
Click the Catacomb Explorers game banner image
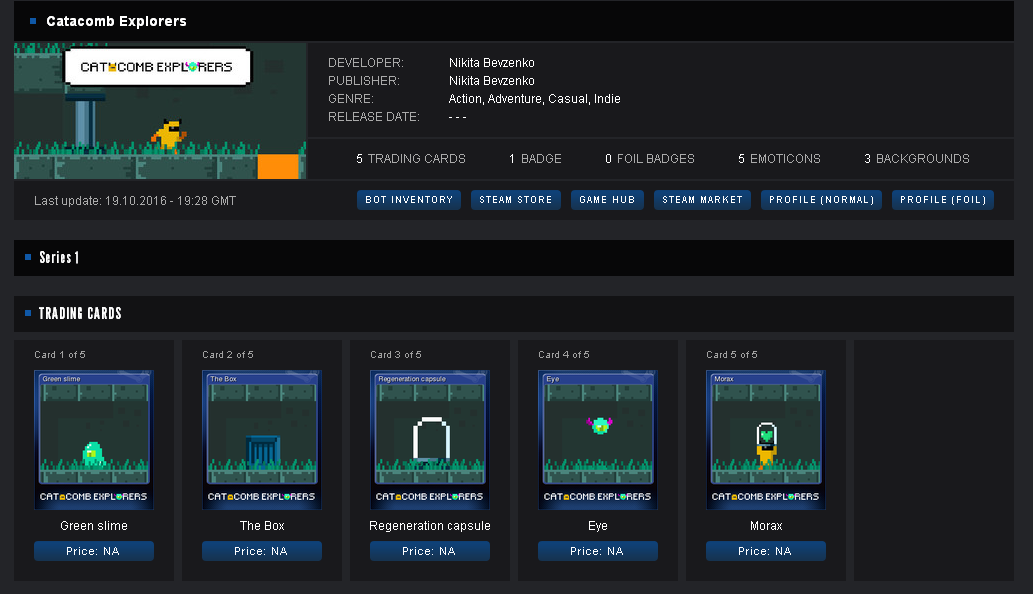coord(160,111)
